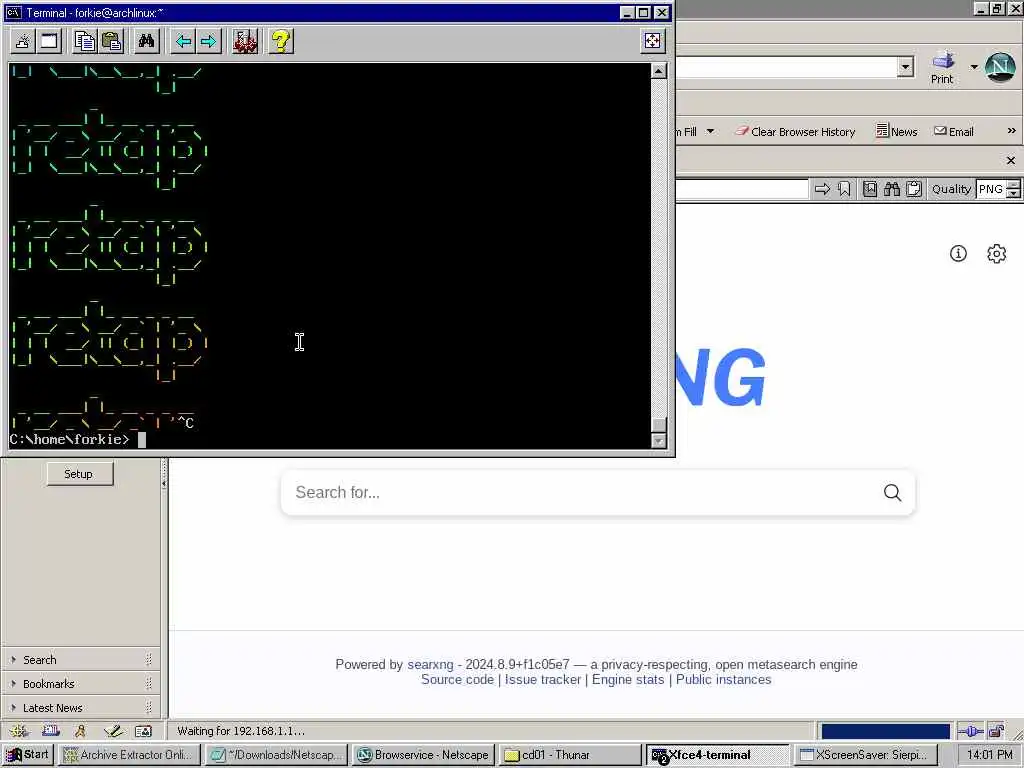Screen dimensions: 1024x768
Task: Click the Start button on taskbar
Action: point(27,755)
